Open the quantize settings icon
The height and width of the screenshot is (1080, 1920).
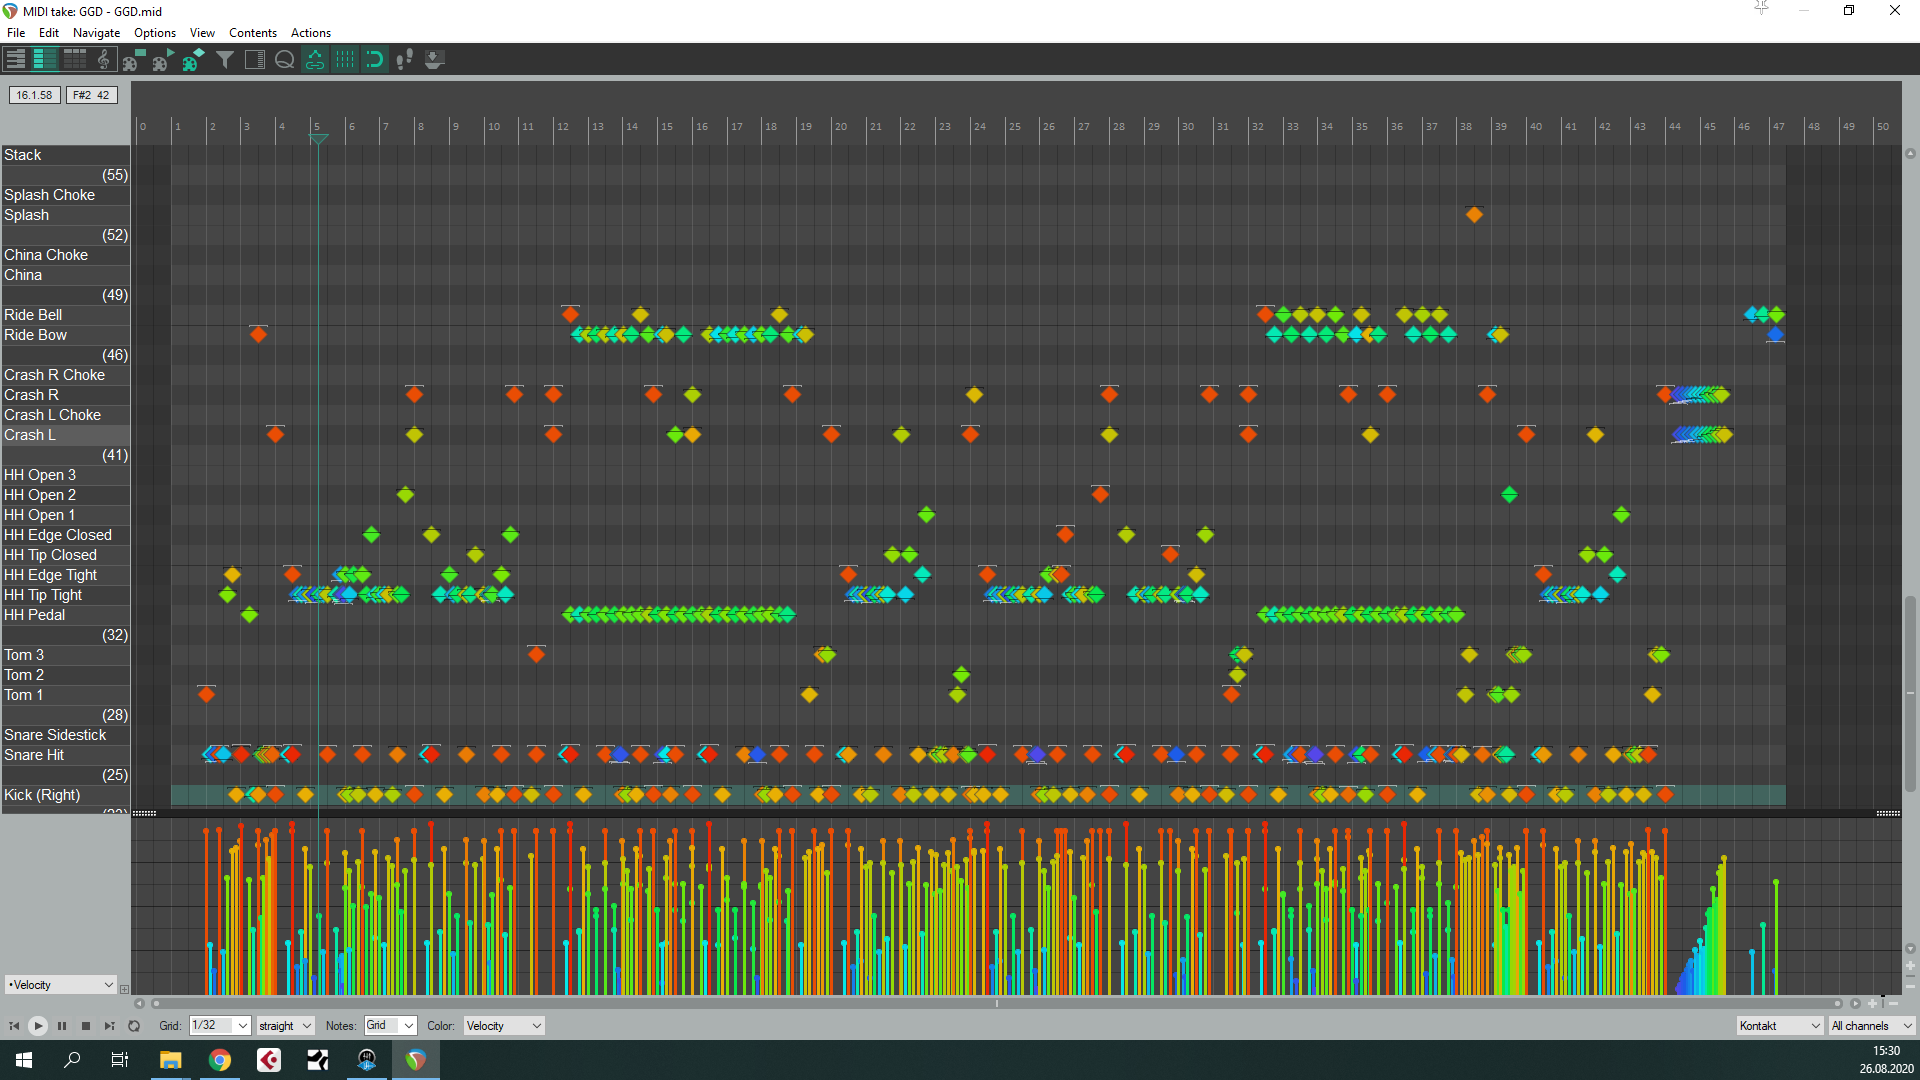click(x=284, y=59)
